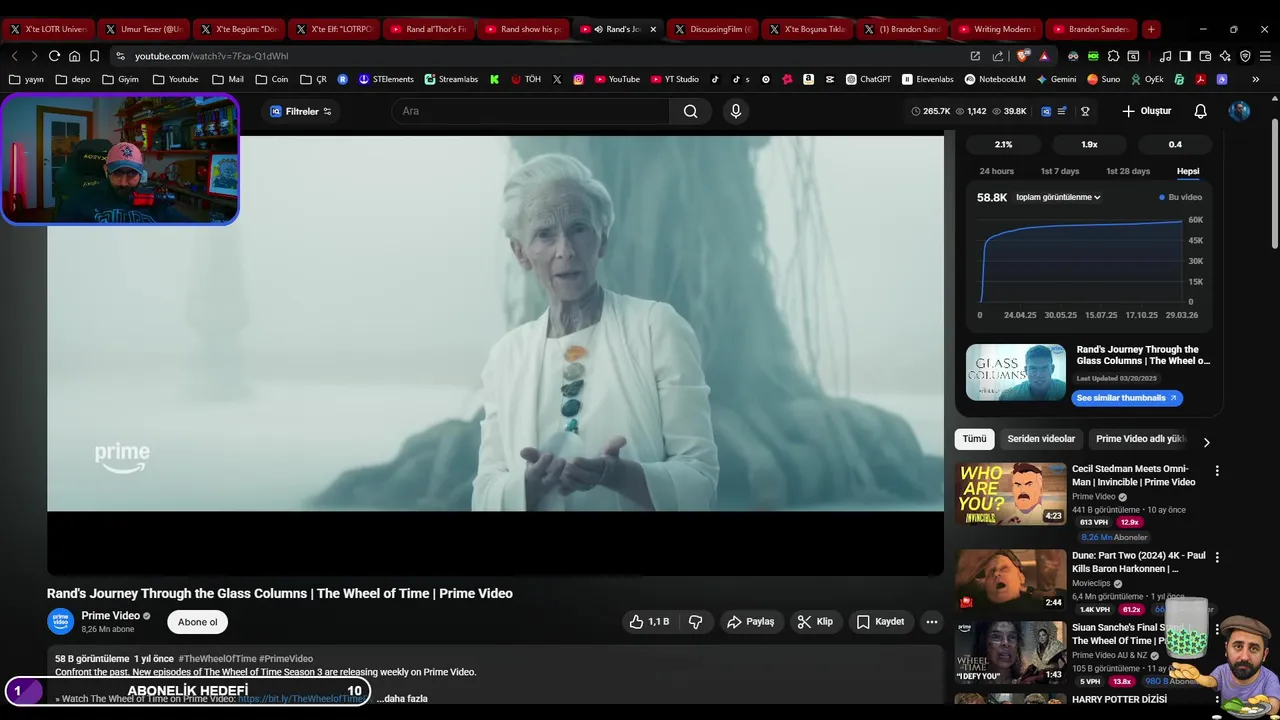The height and width of the screenshot is (720, 1280).
Task: Open Instagram bookmark icon
Action: (578, 79)
